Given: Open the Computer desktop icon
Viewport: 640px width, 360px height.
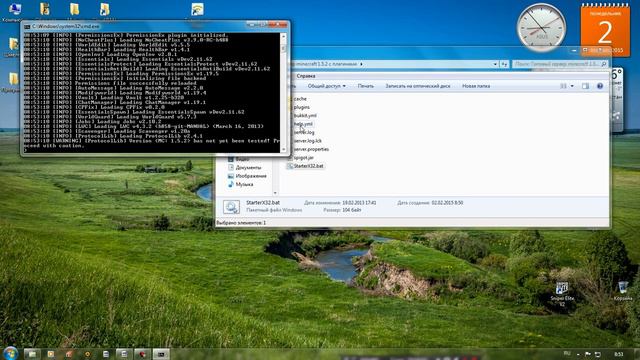Looking at the screenshot, I should tap(15, 10).
